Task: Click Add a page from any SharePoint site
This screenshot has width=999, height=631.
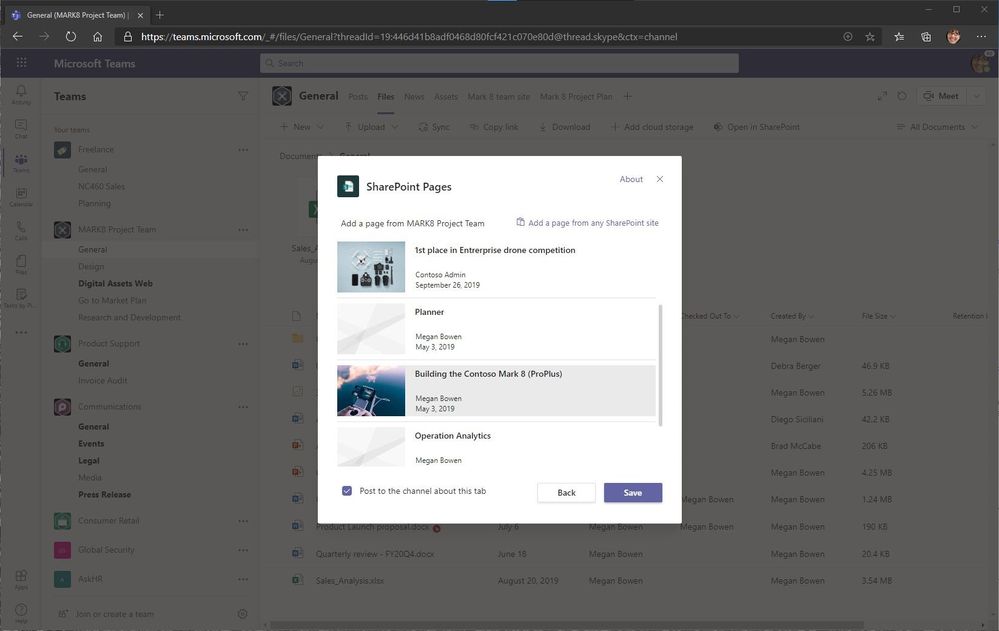Action: (x=587, y=222)
